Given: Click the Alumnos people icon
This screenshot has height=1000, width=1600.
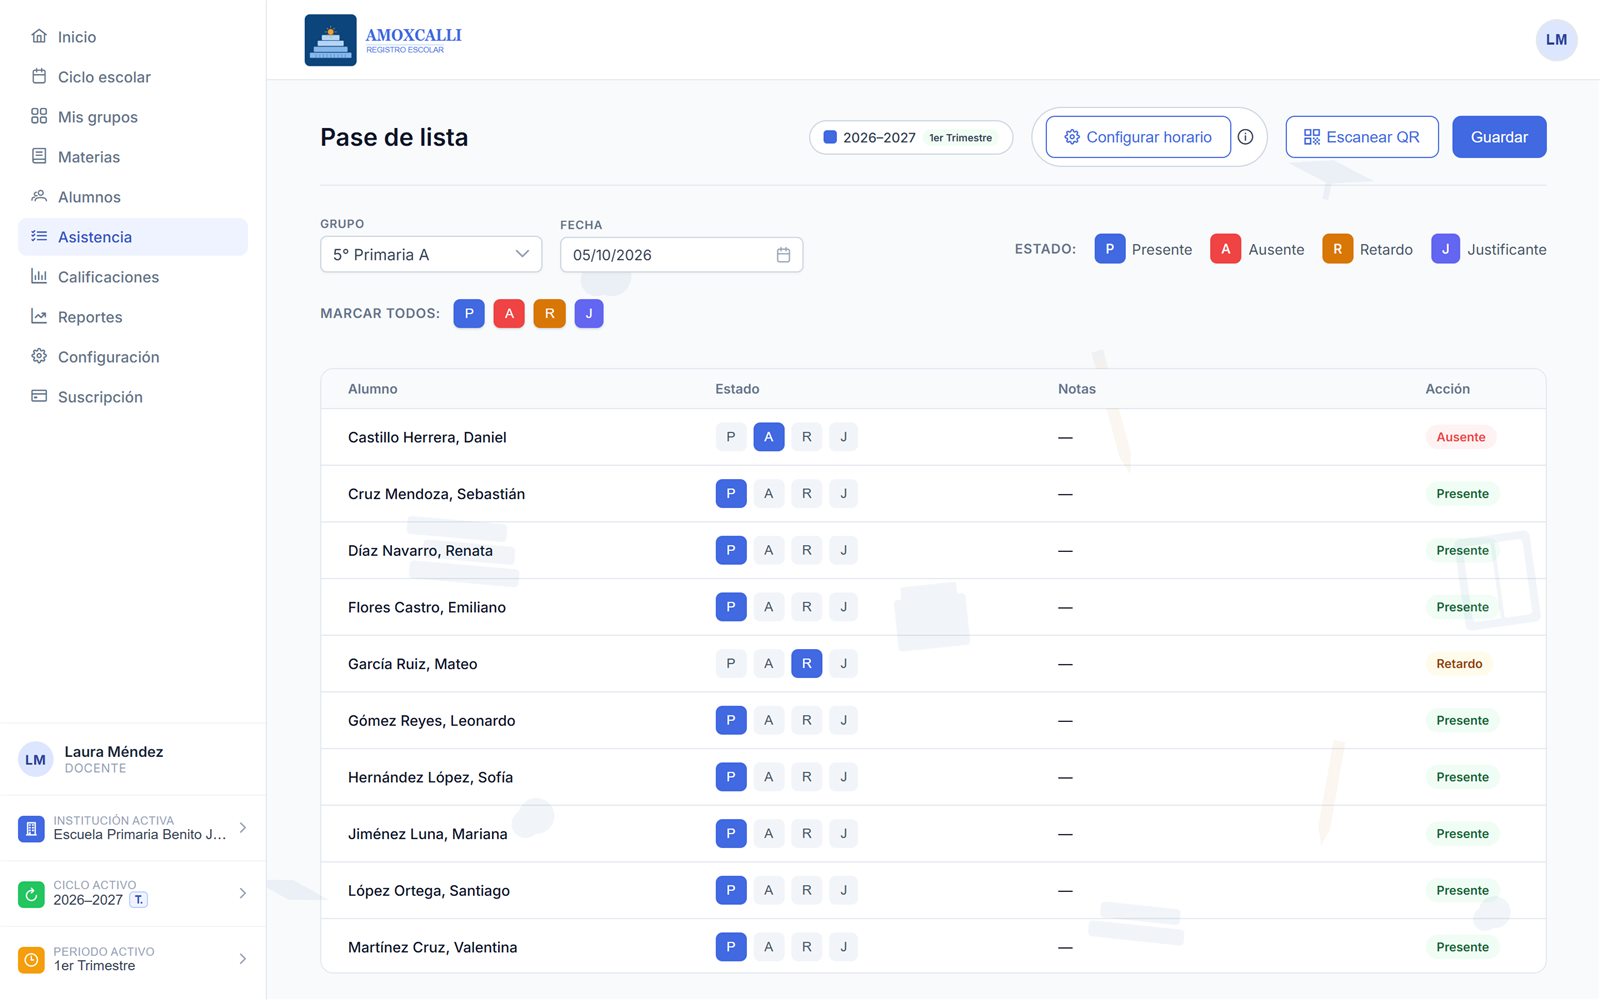Looking at the screenshot, I should 39,196.
